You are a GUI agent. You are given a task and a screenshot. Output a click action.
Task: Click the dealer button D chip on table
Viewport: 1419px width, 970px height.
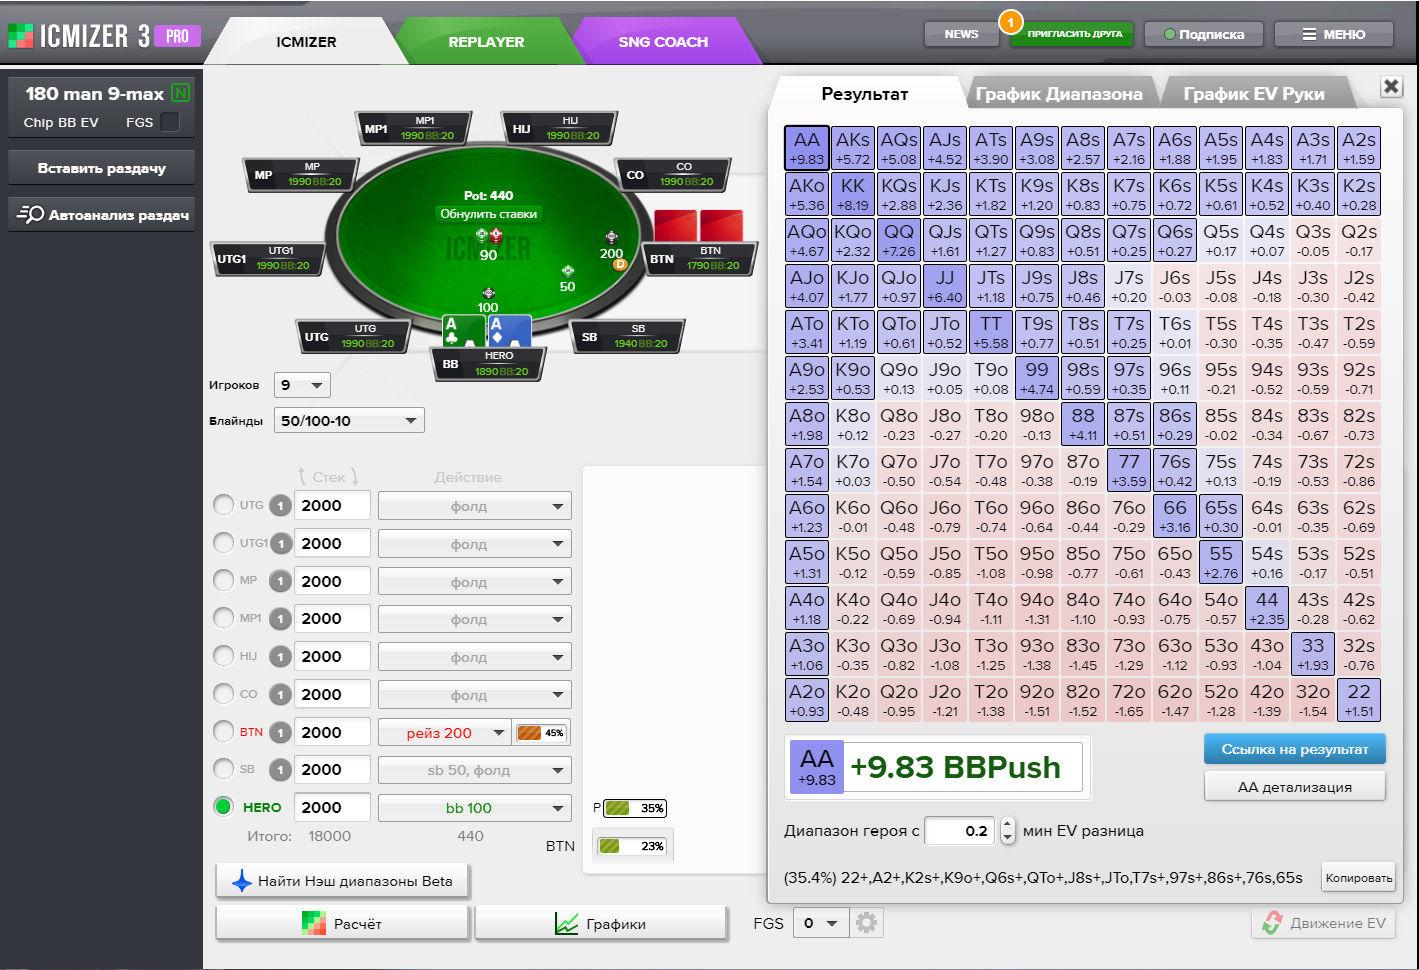coord(620,265)
